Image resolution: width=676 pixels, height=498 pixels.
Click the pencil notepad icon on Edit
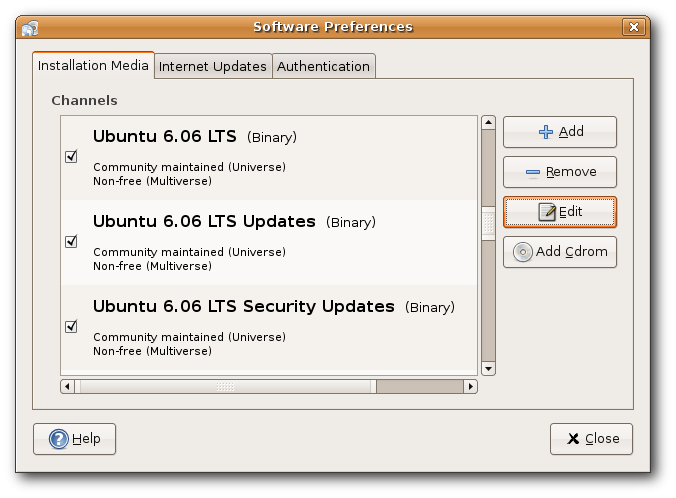[x=547, y=212]
